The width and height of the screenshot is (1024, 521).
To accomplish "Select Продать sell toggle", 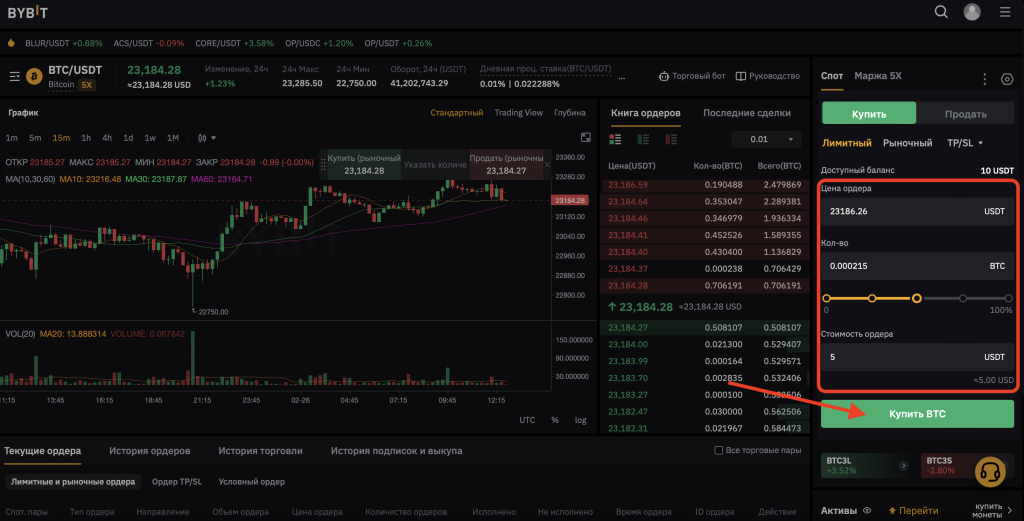I will pyautogui.click(x=965, y=114).
